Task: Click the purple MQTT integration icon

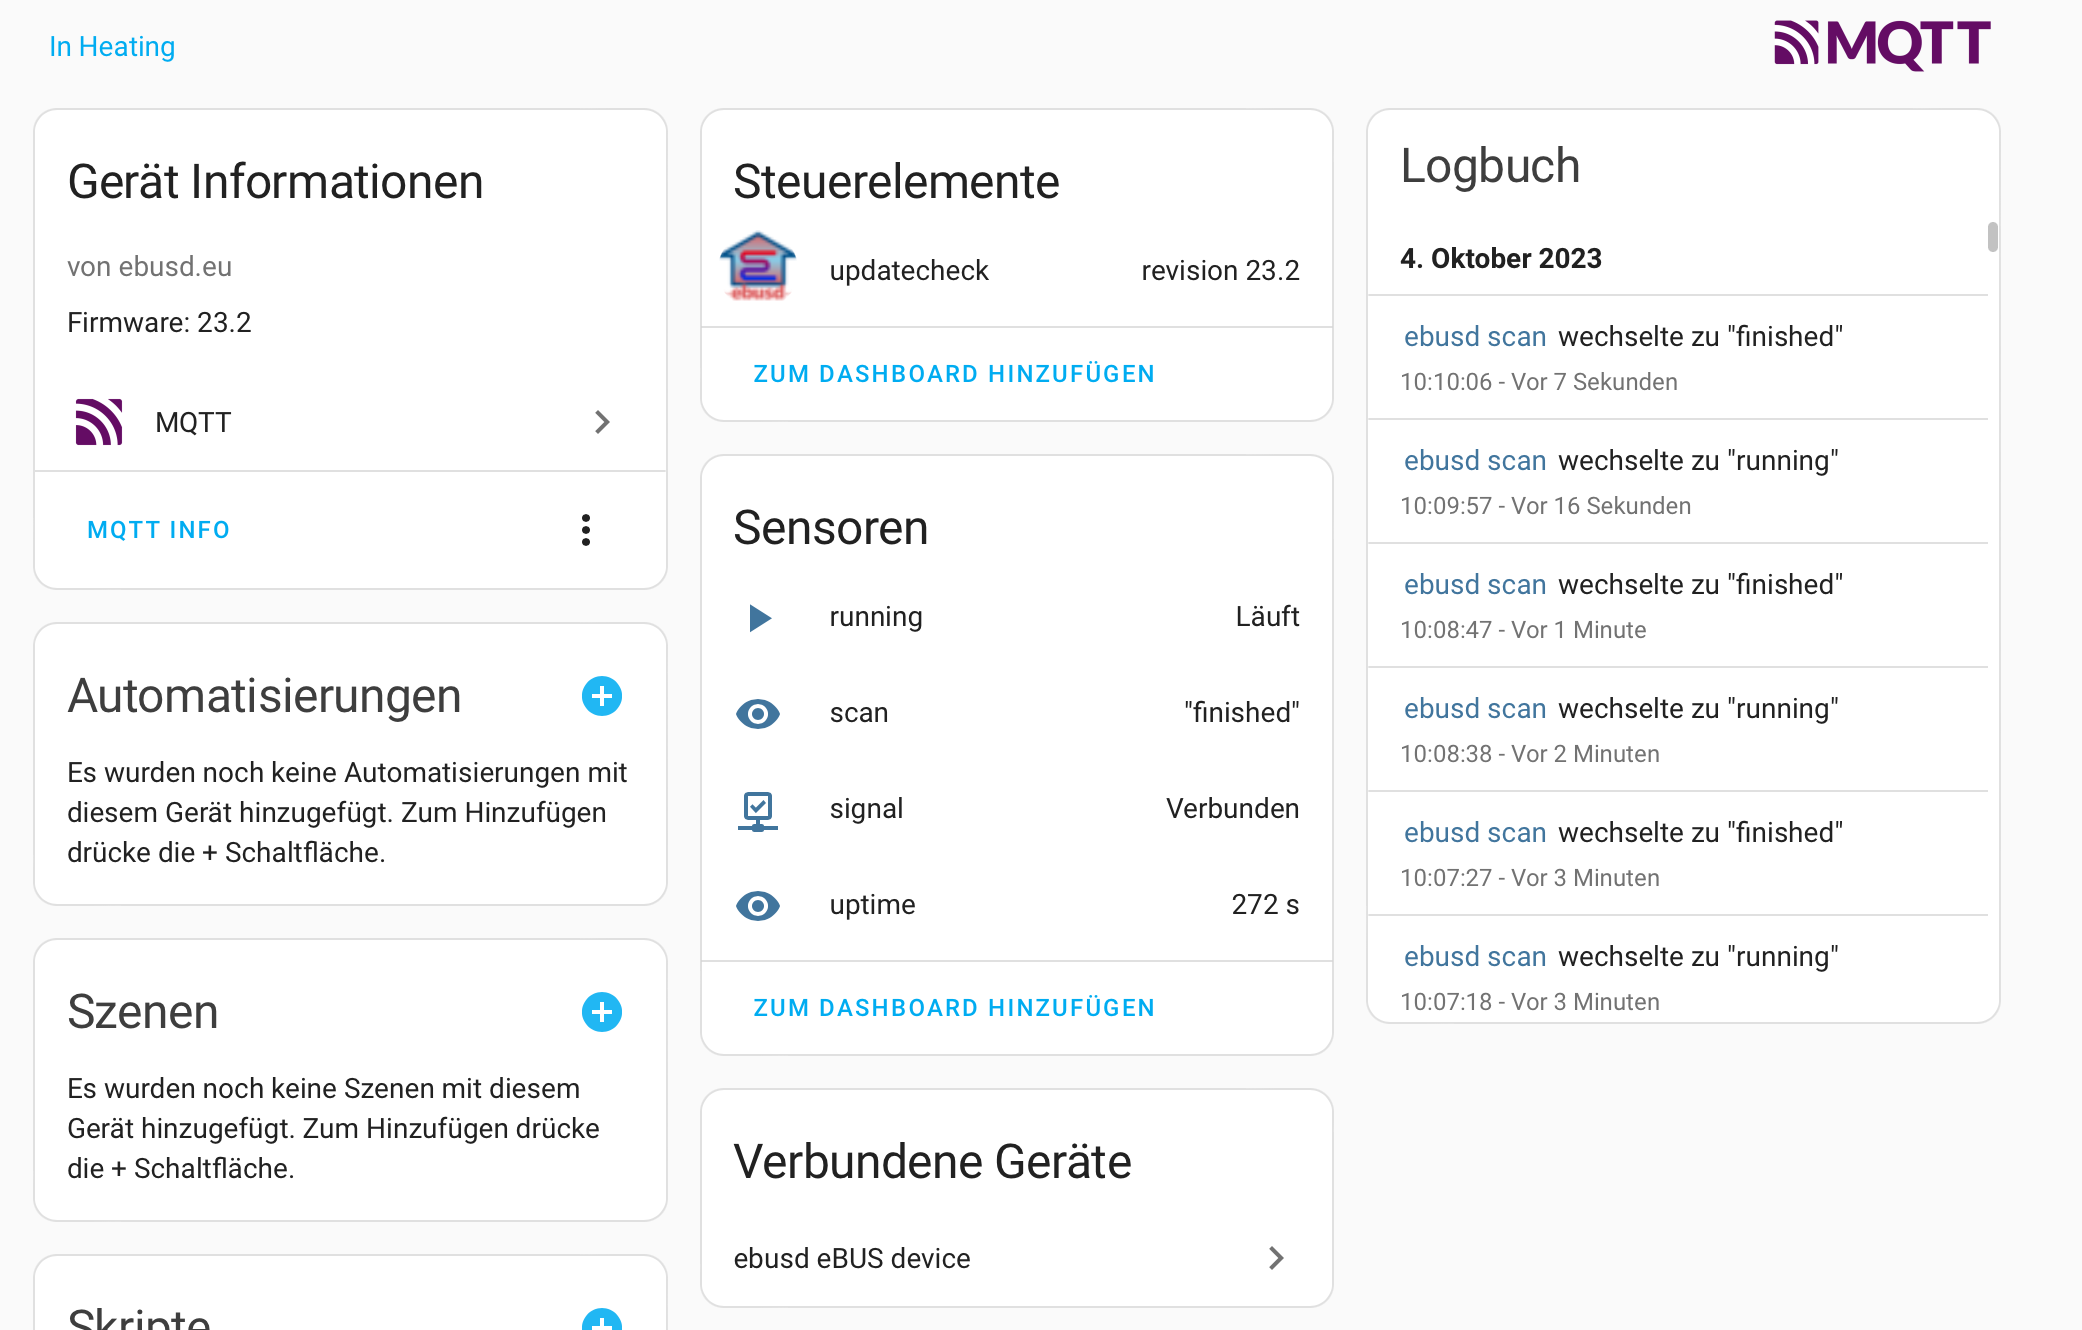Action: point(99,422)
